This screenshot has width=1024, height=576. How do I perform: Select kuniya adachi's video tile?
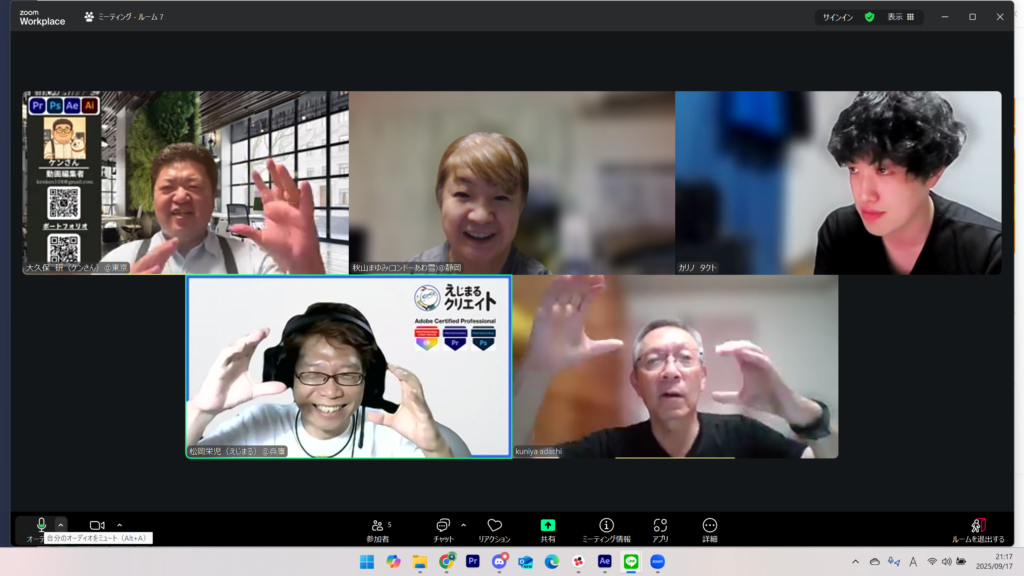675,367
